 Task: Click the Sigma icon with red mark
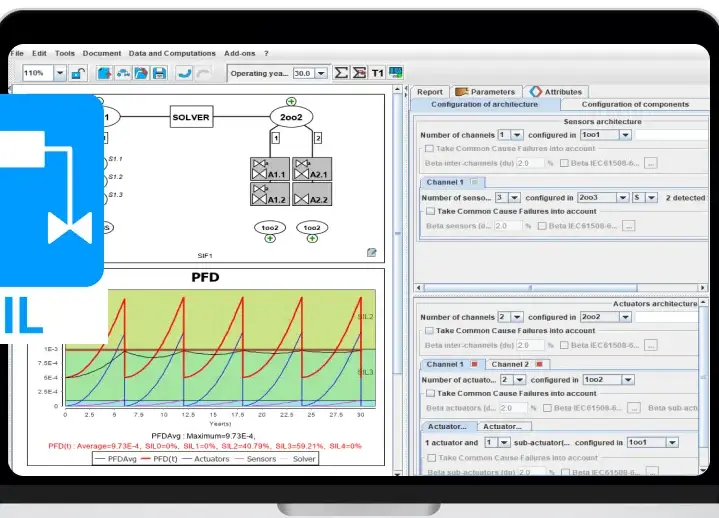[x=359, y=73]
